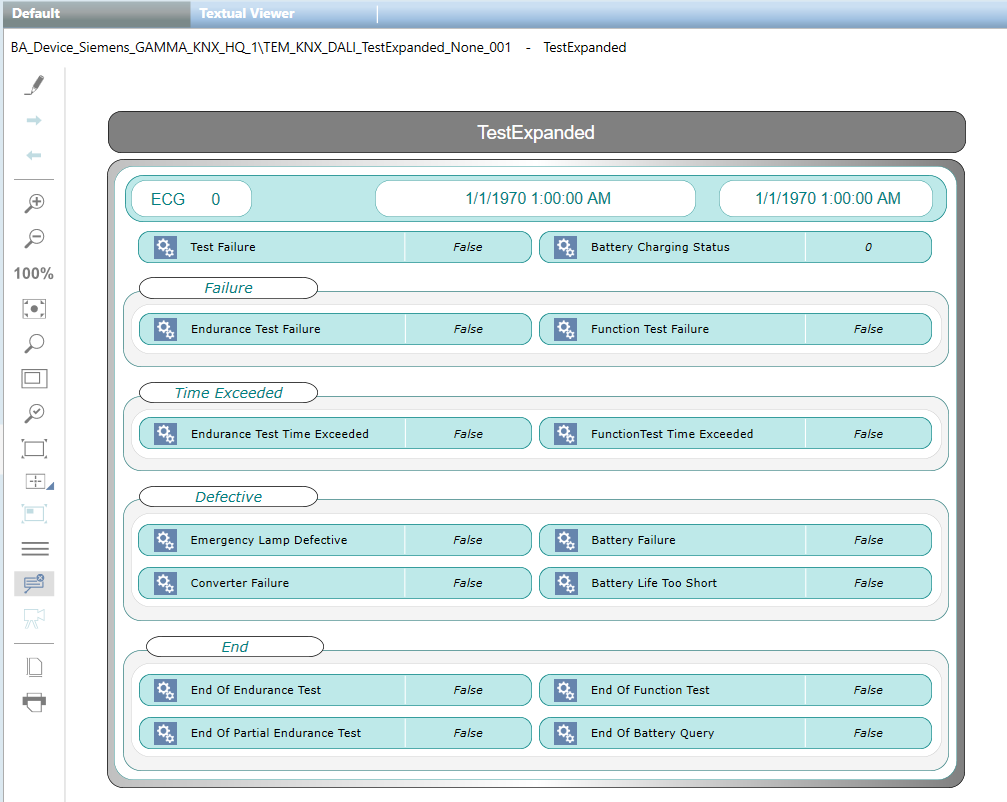Click the blank page icon above printer

35,667
